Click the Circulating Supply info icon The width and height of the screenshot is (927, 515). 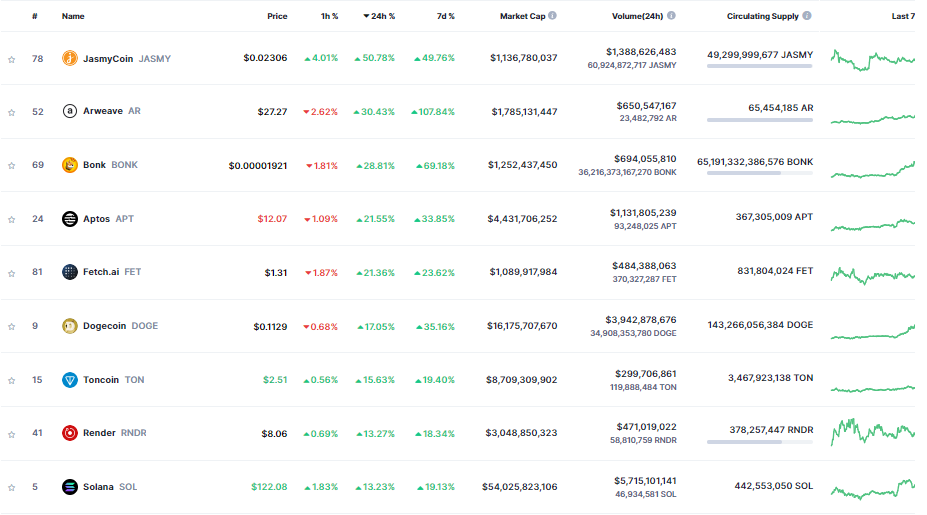pyautogui.click(x=807, y=15)
